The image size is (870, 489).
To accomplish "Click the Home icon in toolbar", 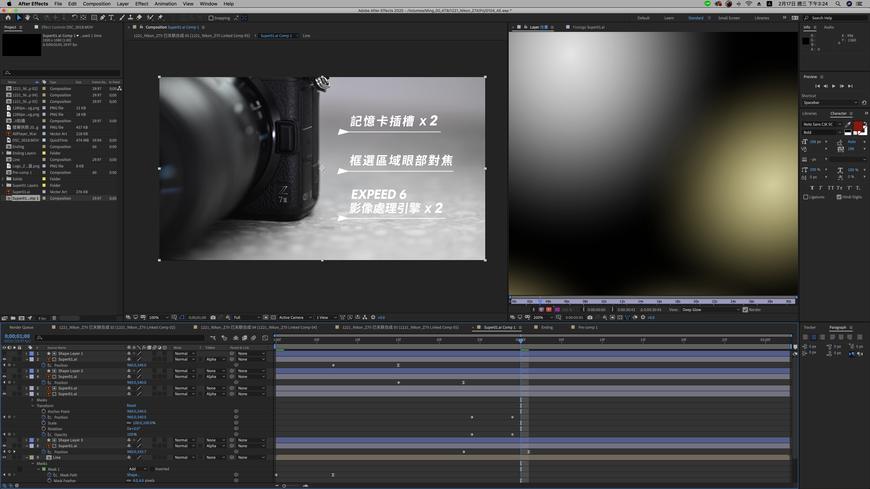I will point(8,18).
